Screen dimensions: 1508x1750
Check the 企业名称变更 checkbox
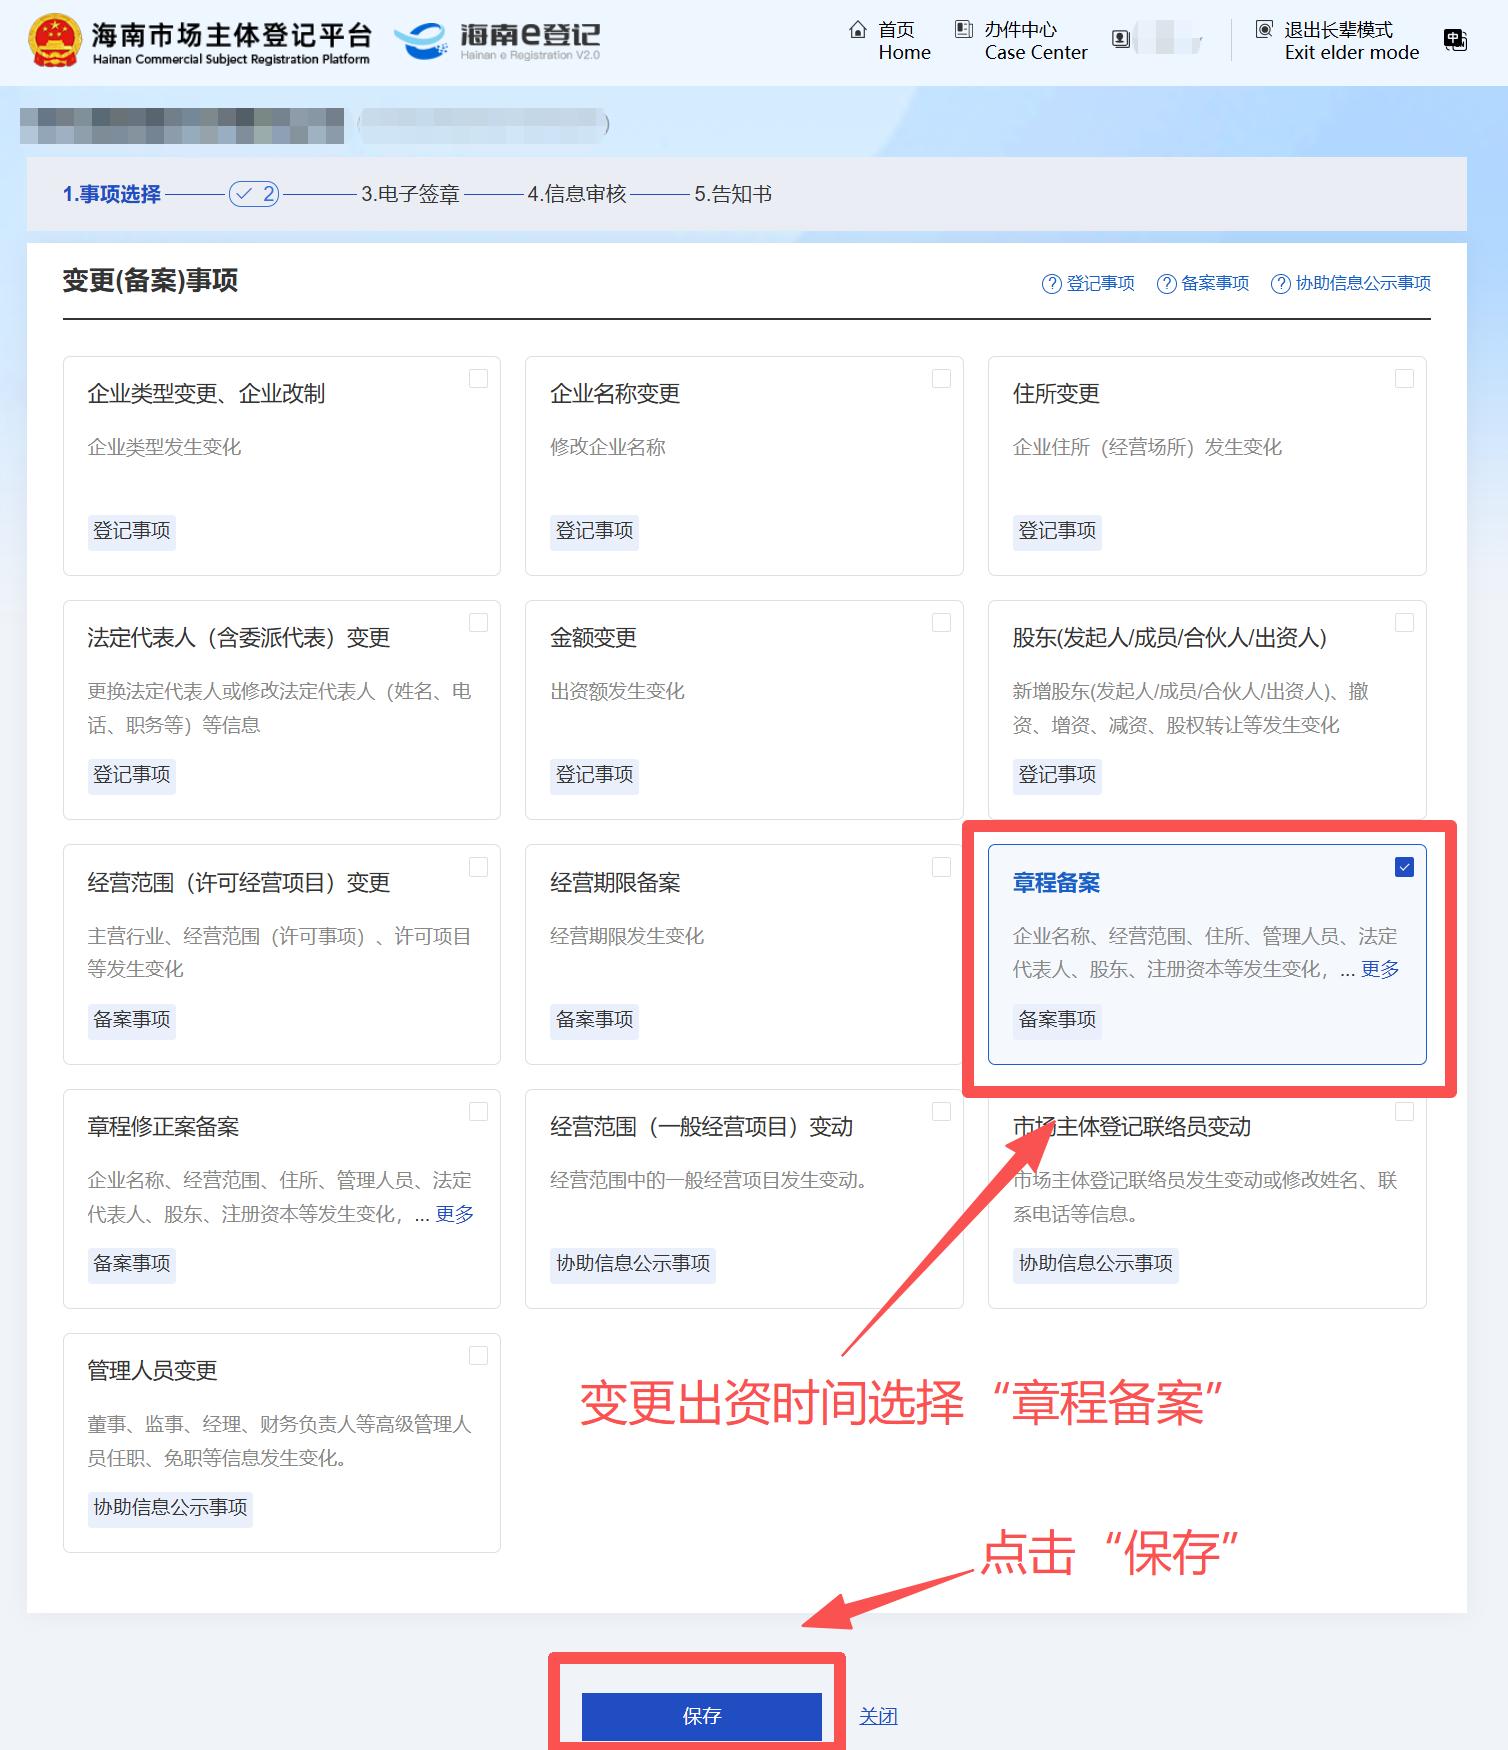[941, 379]
